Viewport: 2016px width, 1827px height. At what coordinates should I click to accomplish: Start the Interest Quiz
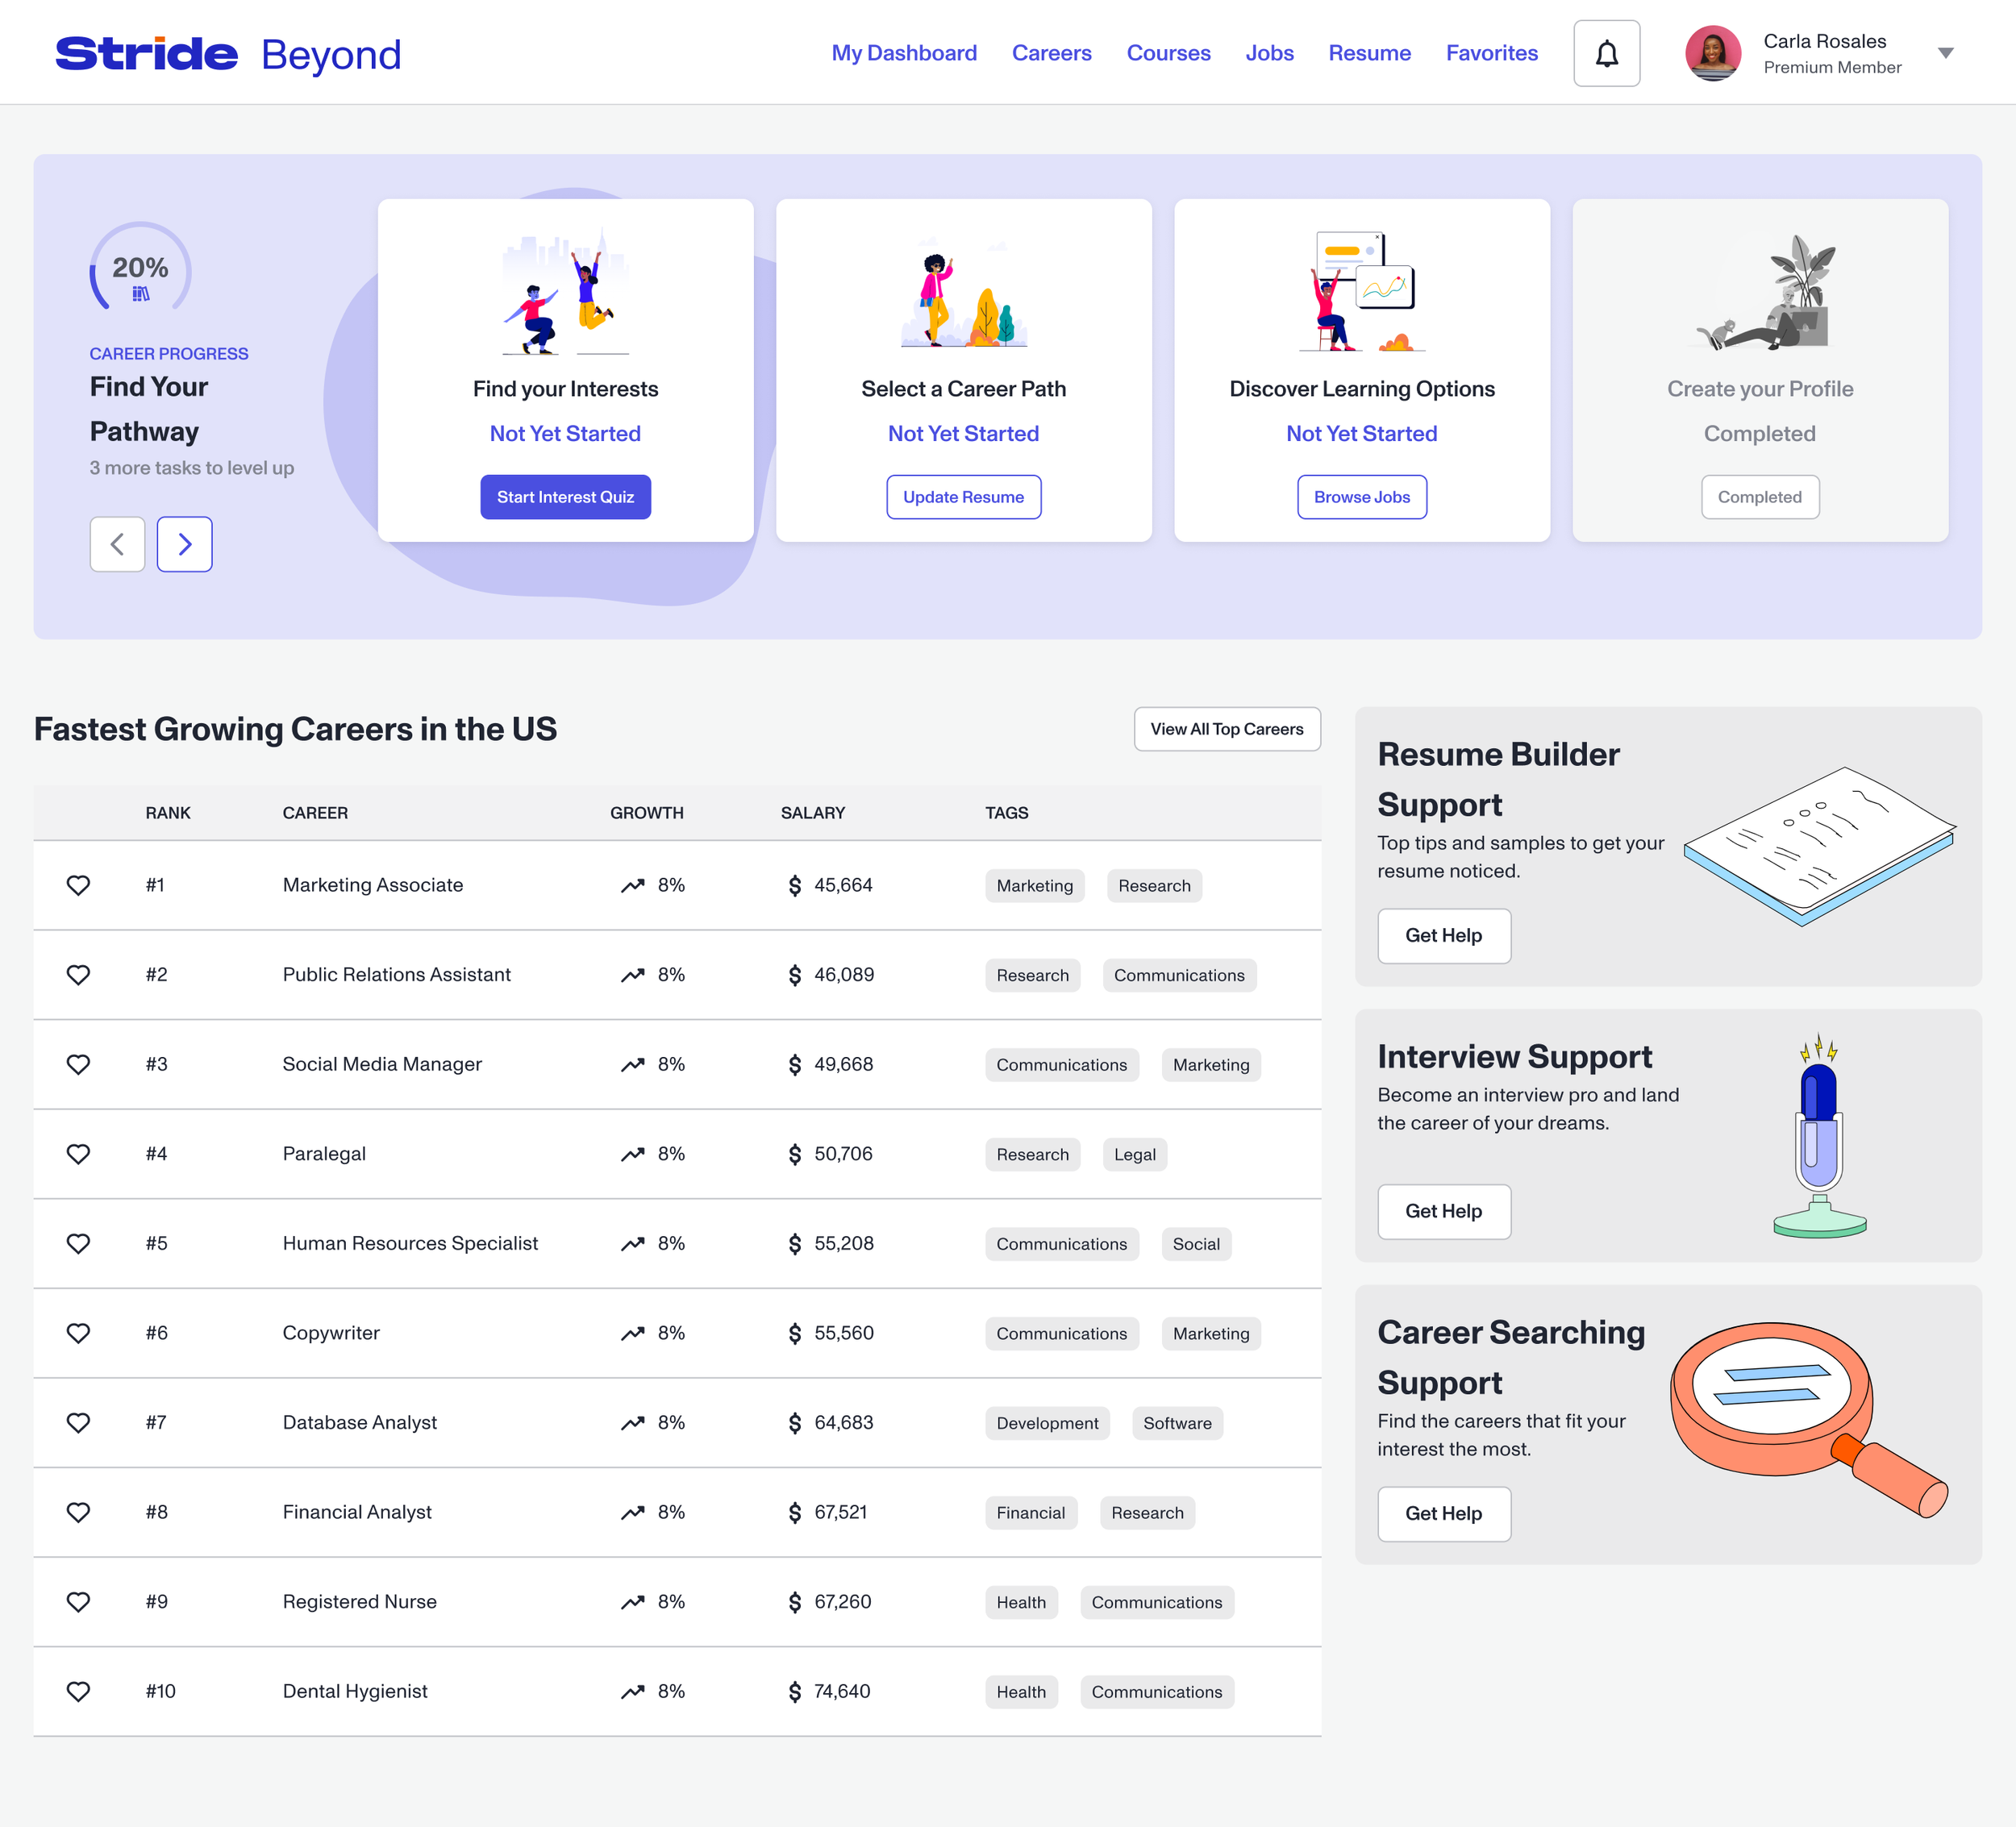[x=565, y=497]
